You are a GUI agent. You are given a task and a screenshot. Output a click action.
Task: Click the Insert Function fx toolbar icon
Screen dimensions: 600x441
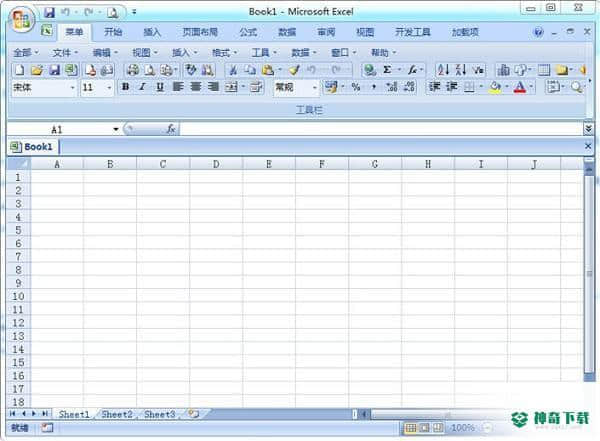[x=412, y=70]
